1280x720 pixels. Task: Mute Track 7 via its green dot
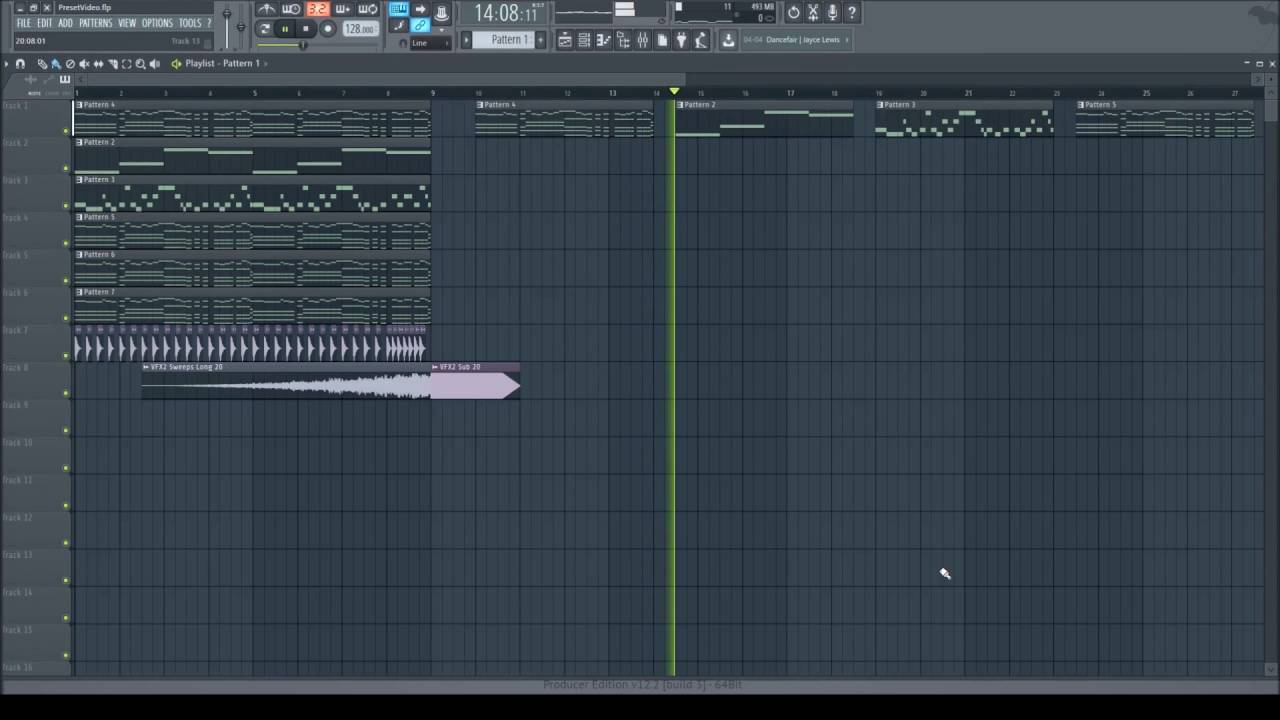67,356
